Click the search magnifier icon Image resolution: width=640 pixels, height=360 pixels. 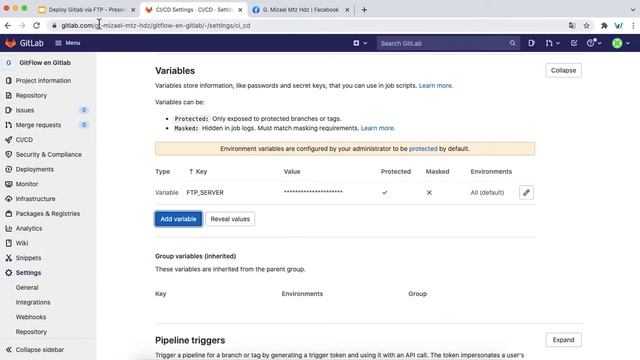(512, 43)
